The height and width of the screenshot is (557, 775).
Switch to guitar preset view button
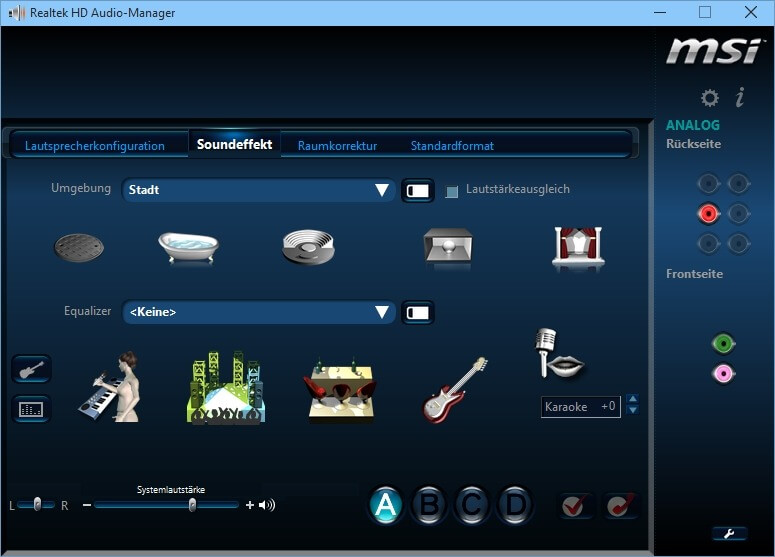click(x=31, y=369)
